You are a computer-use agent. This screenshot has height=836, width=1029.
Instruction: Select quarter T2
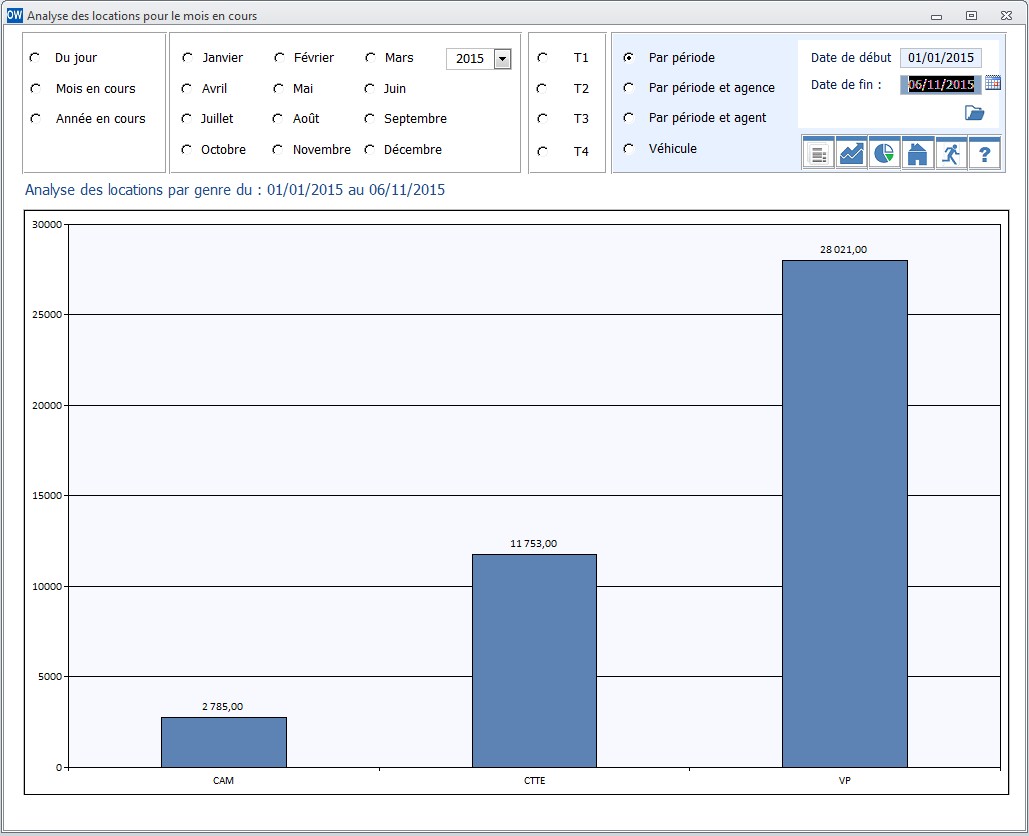pyautogui.click(x=541, y=88)
